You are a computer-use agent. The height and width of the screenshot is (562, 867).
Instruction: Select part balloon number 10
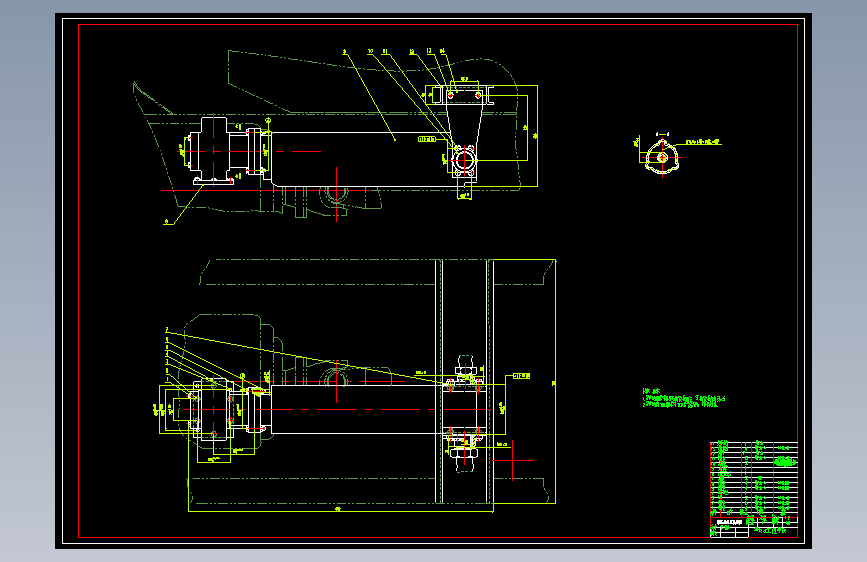click(x=370, y=52)
